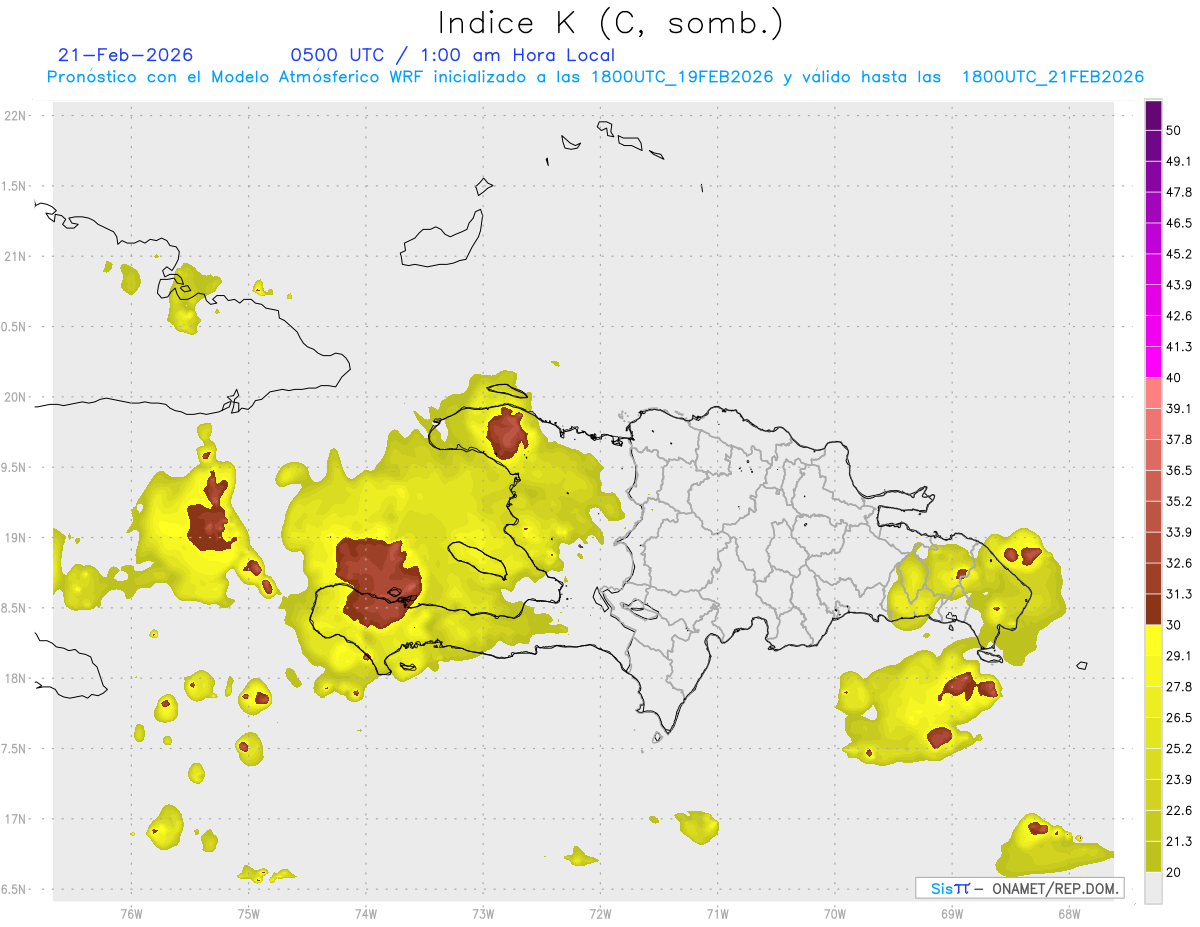The image size is (1200, 927).
Task: Click the colorbar value '45.2'
Action: (x=1179, y=254)
